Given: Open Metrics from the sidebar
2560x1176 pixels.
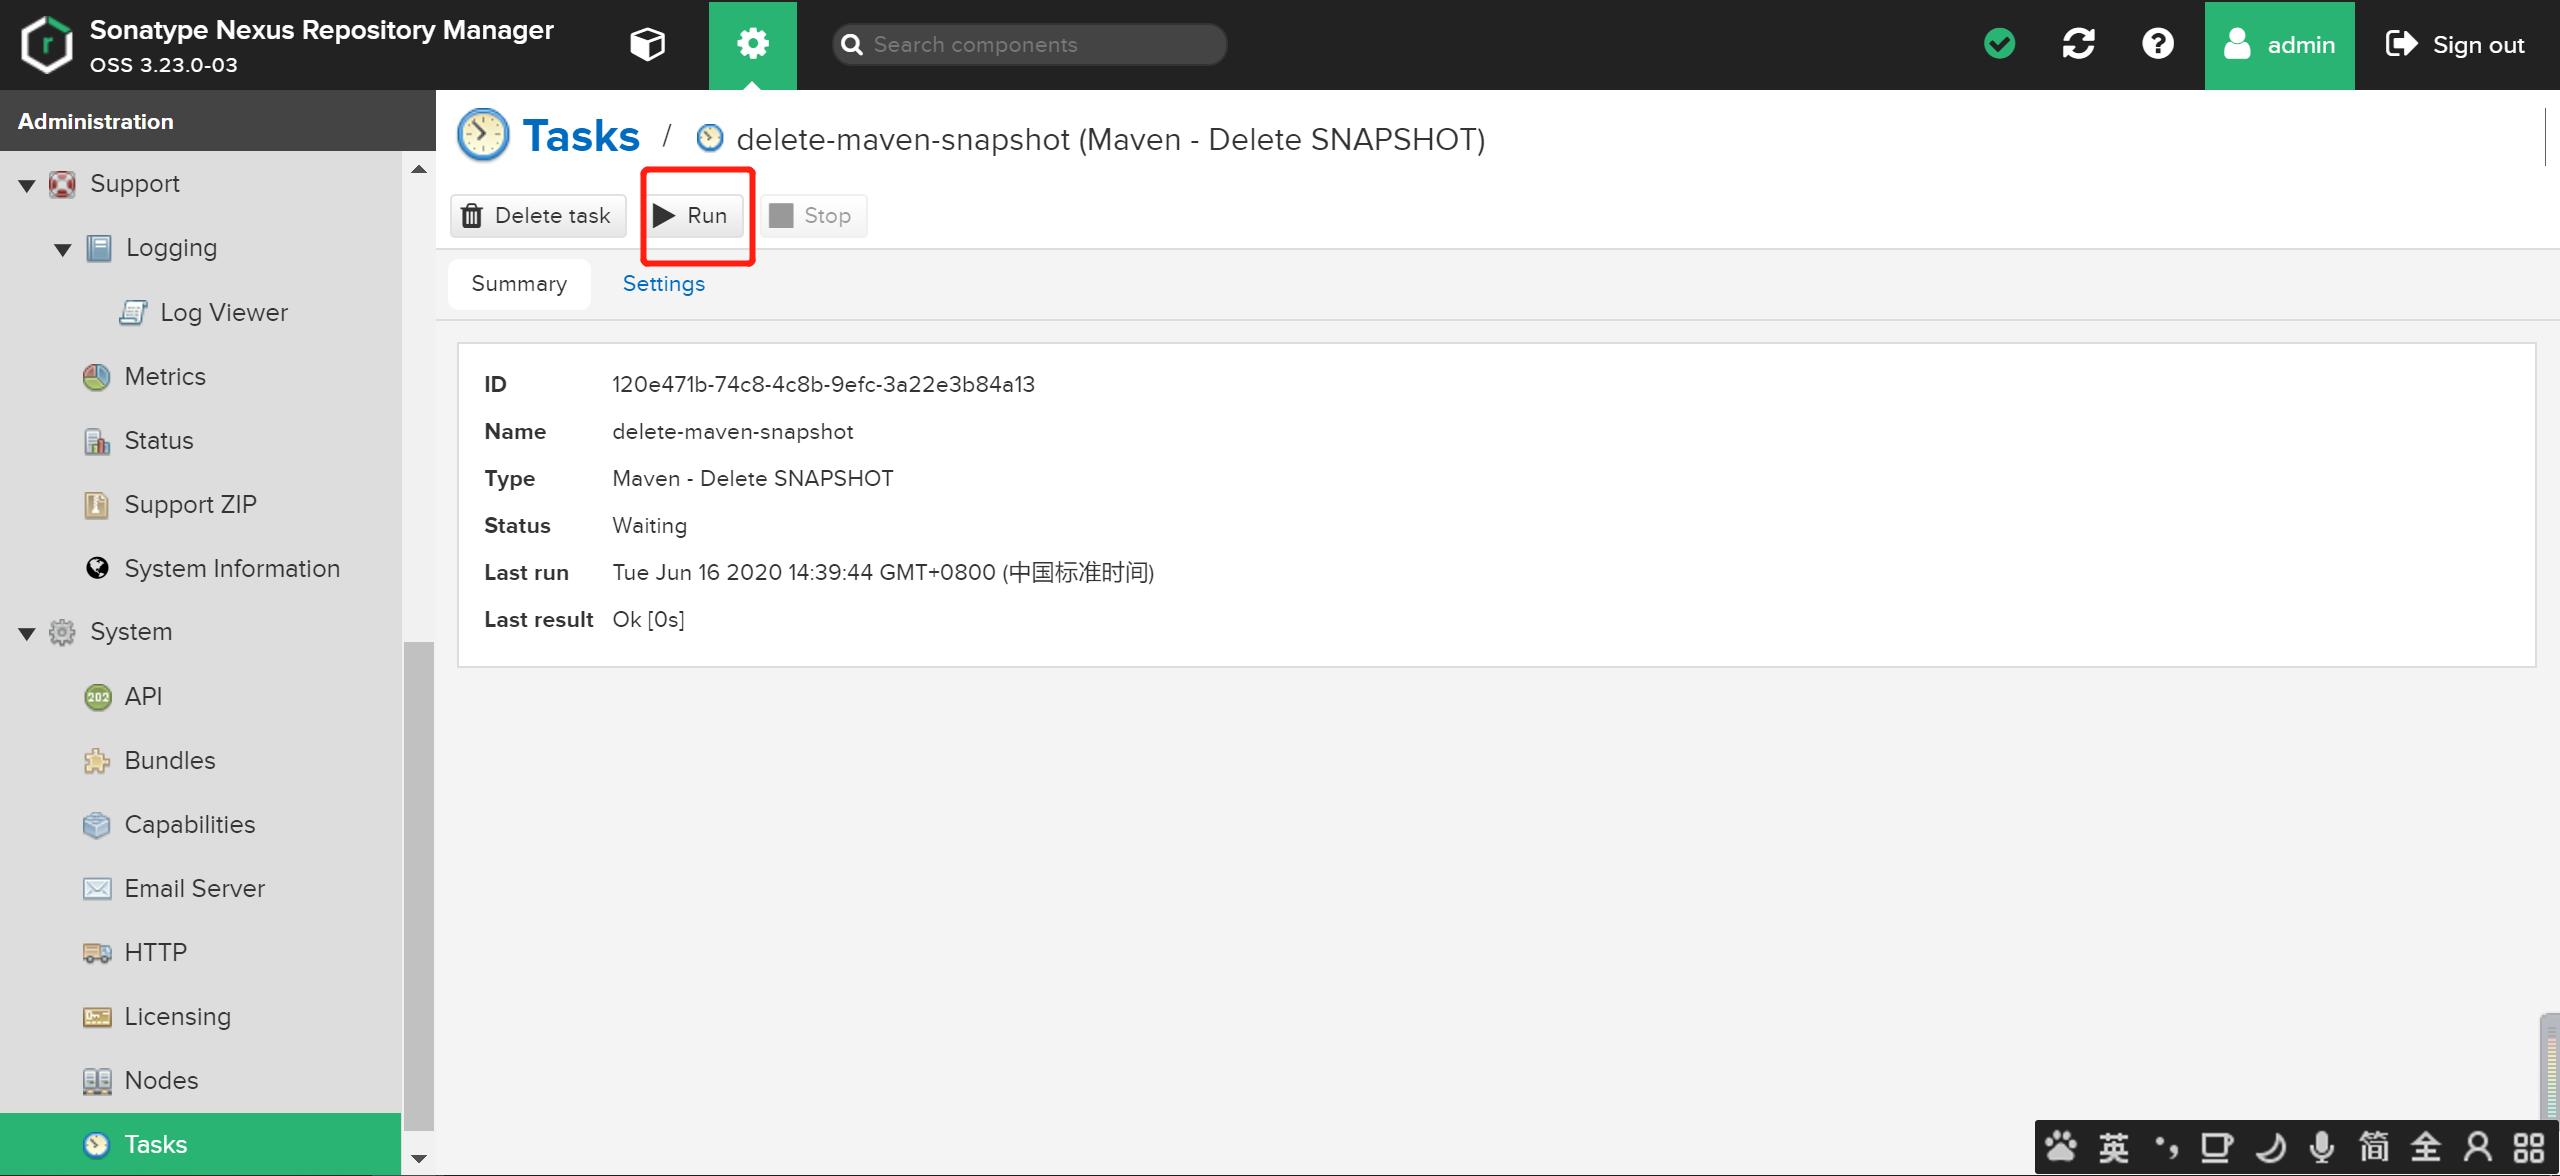Looking at the screenshot, I should (x=164, y=377).
